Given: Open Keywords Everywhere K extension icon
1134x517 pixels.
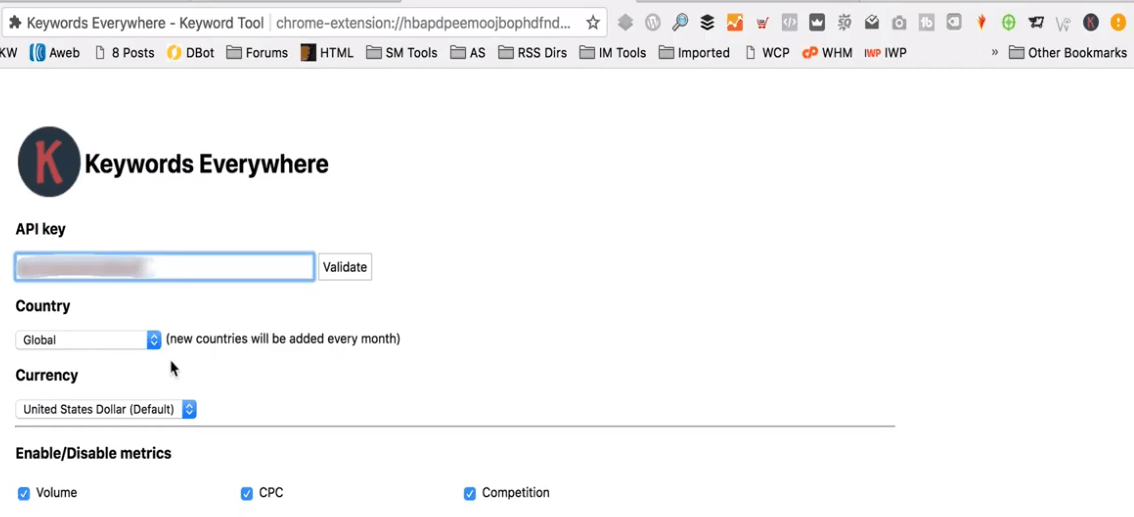Looking at the screenshot, I should pos(1091,22).
